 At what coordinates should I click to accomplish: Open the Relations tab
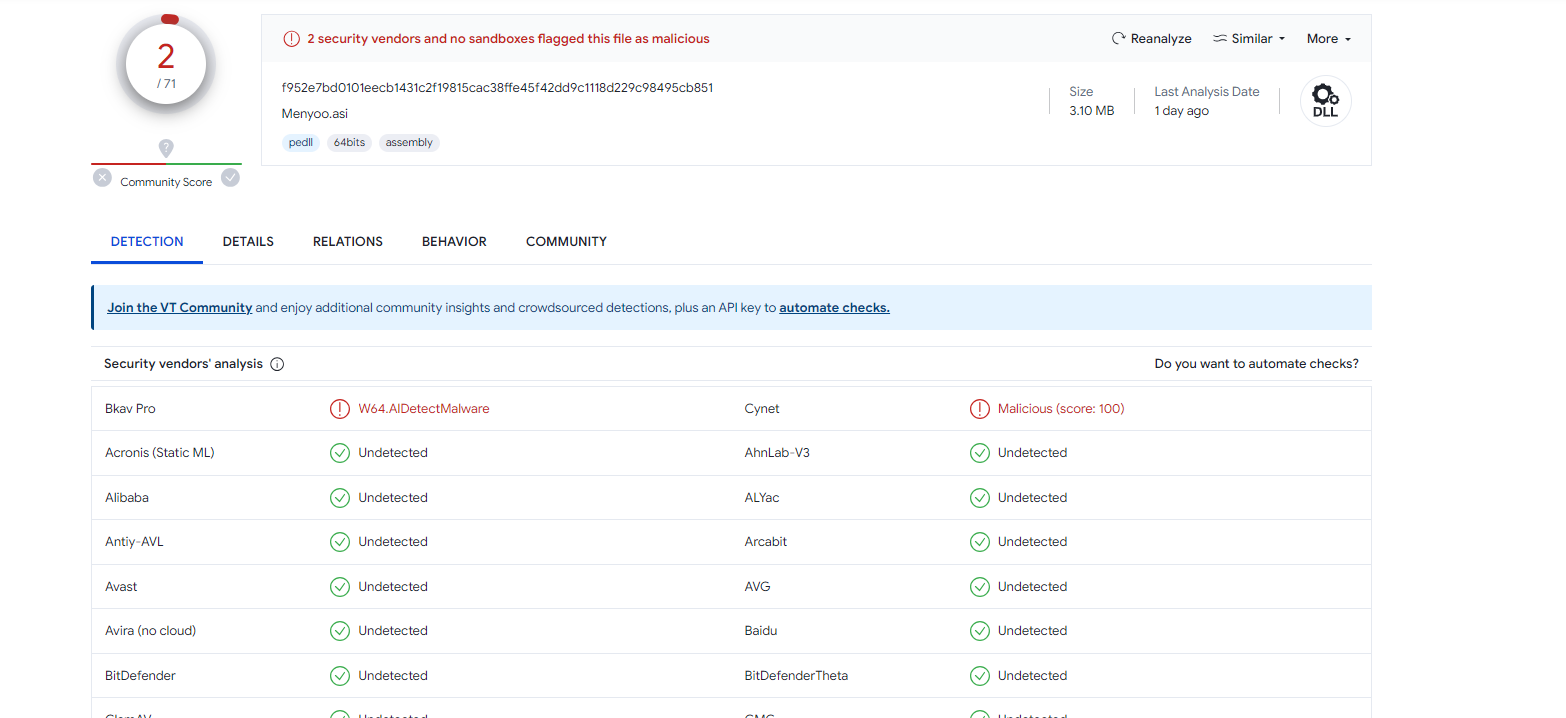[348, 242]
